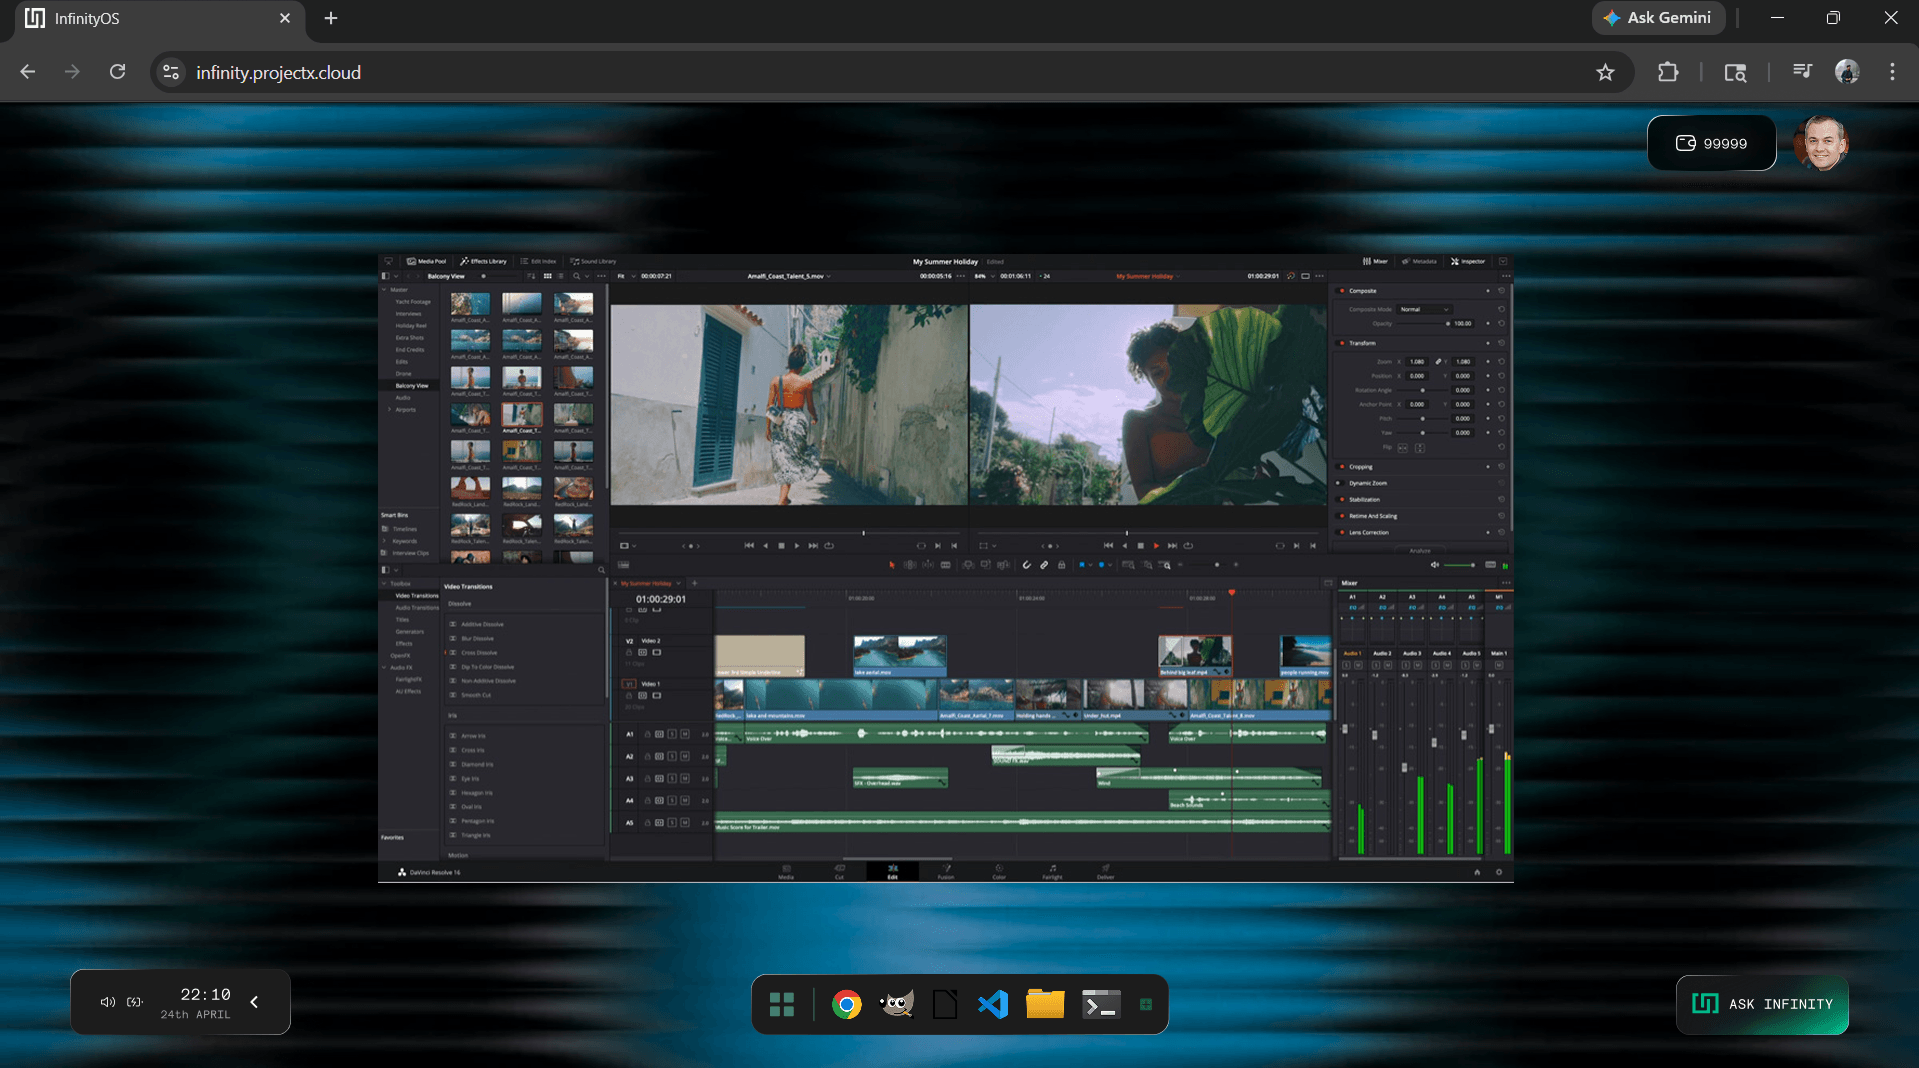1919x1068 pixels.
Task: Click Play in the source viewer
Action: (797, 546)
